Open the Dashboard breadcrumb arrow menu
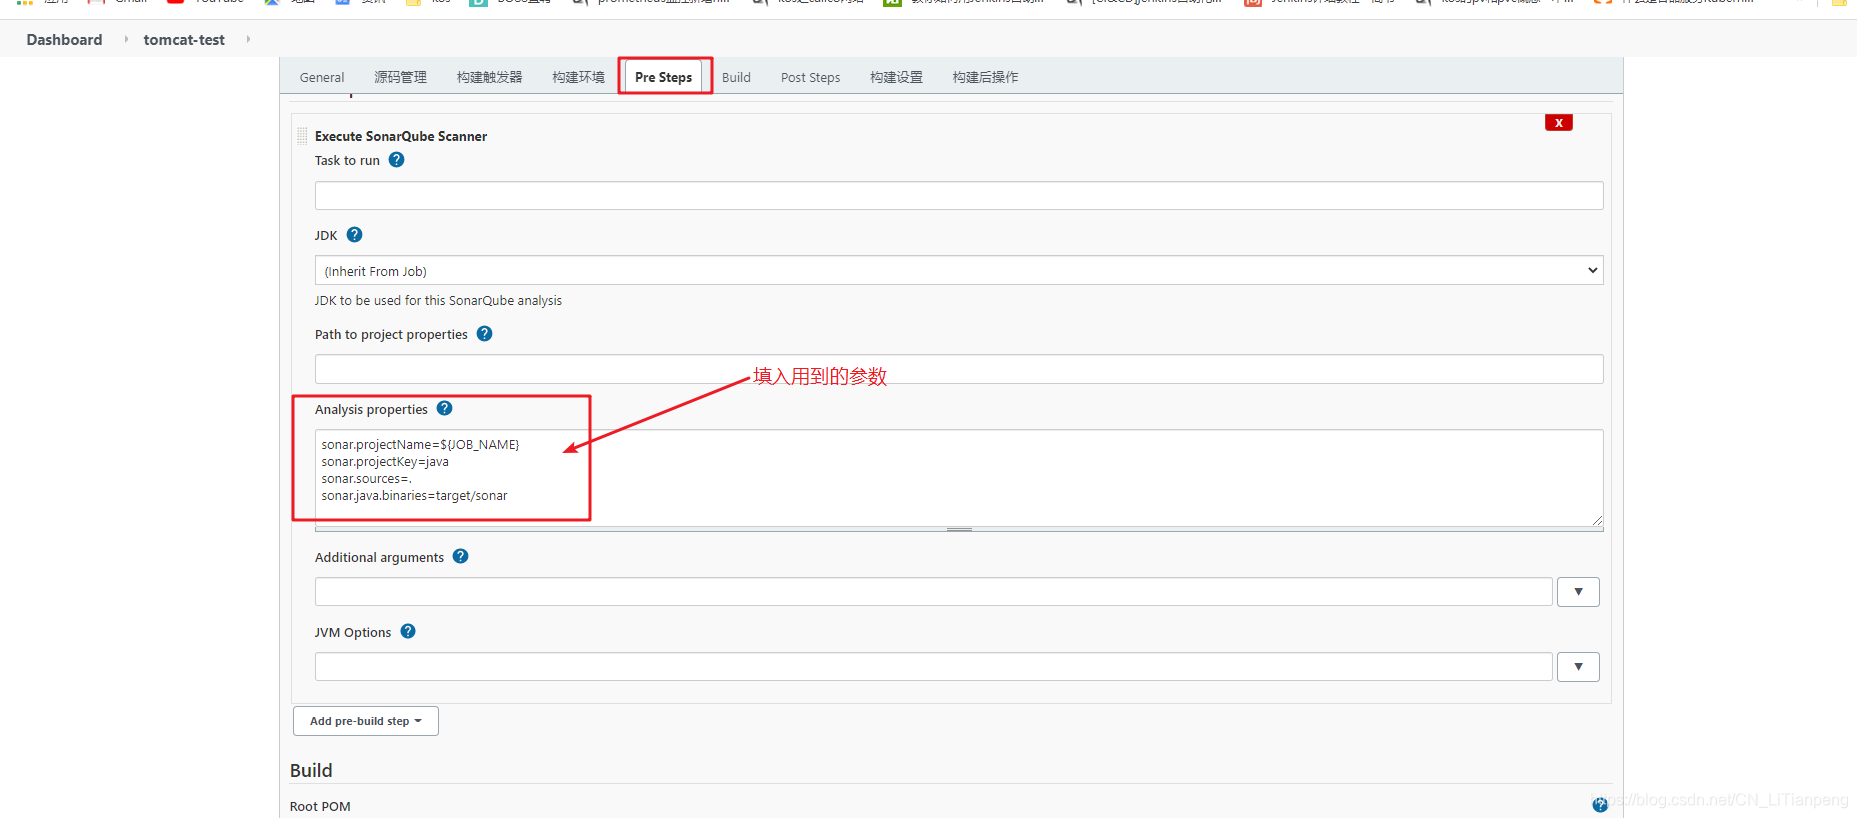Screen dimensions: 1857x818 coord(126,39)
